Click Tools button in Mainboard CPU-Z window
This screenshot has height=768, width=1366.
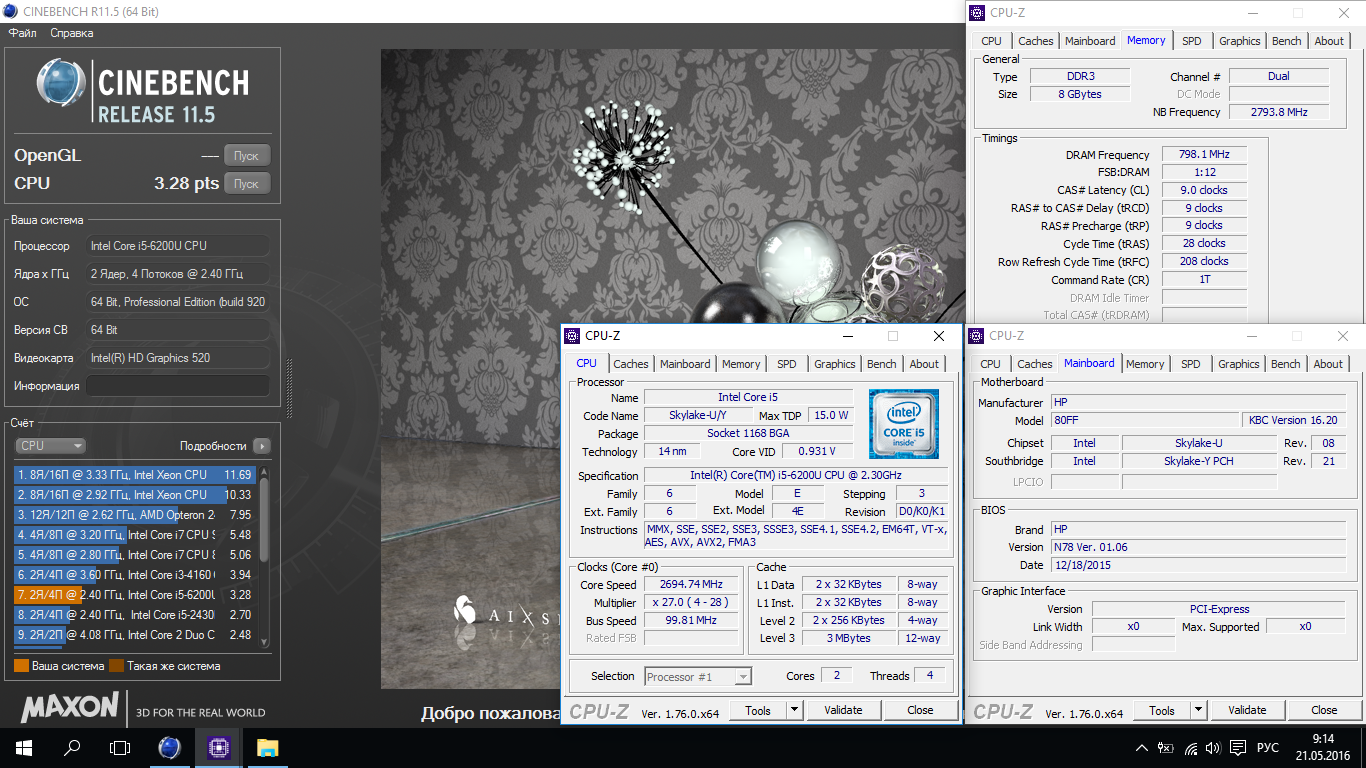[x=1162, y=711]
